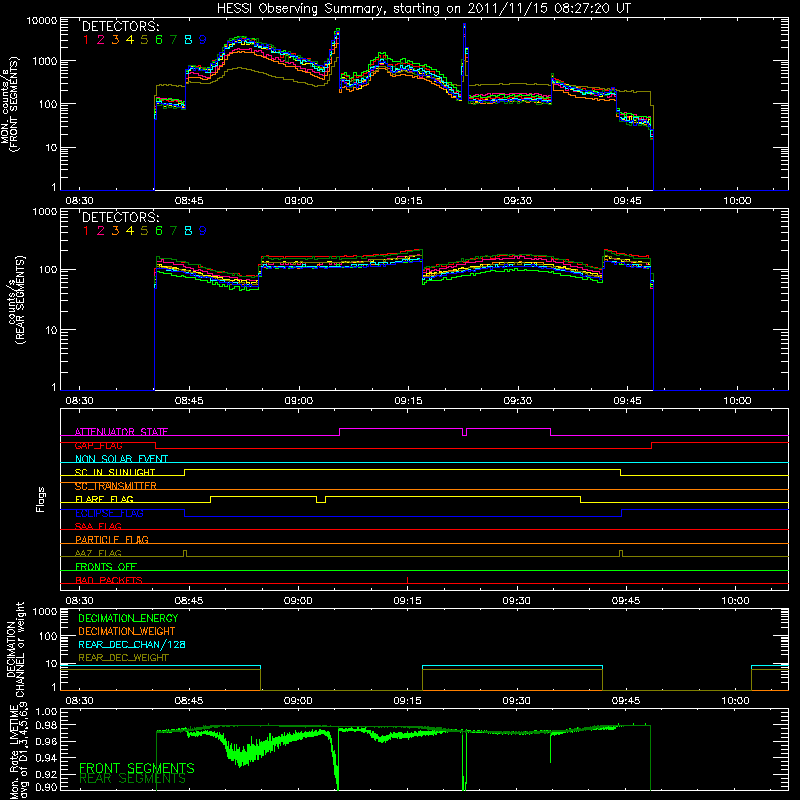Click the 0.90 livetime axis tick label
This screenshot has width=800, height=800.
(x=46, y=787)
